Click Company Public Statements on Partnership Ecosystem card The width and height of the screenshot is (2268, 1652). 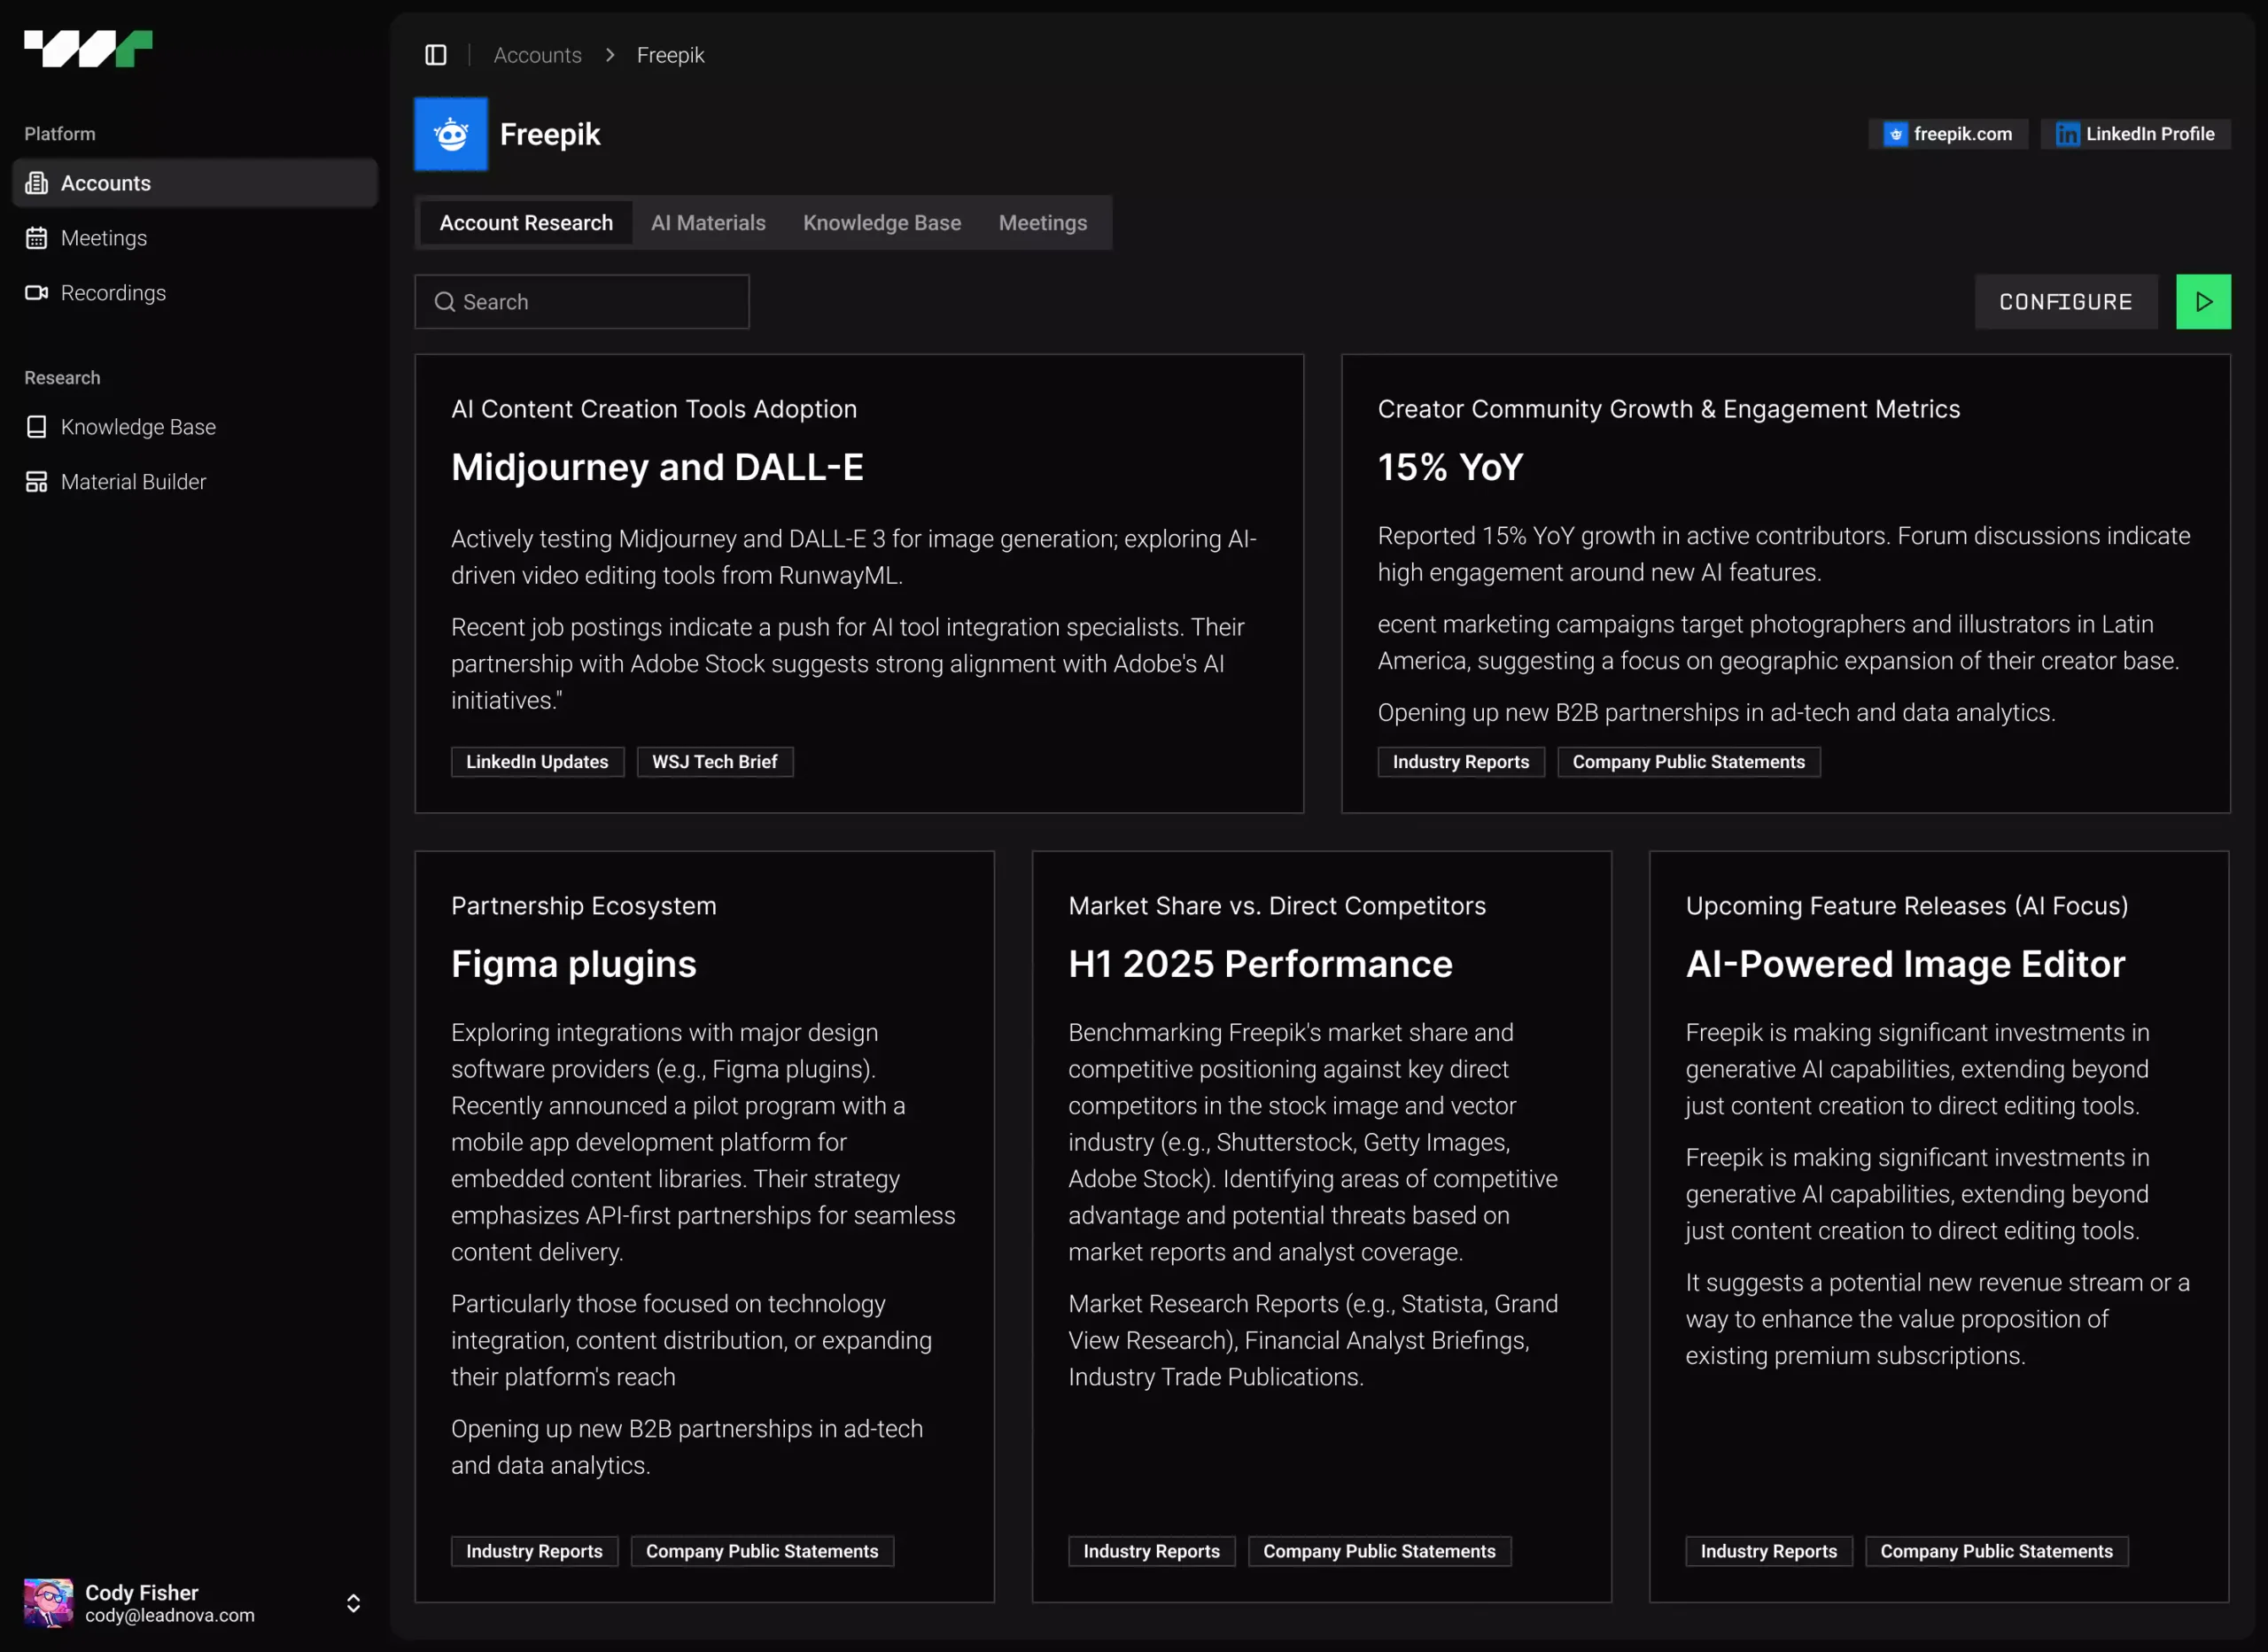coord(762,1551)
